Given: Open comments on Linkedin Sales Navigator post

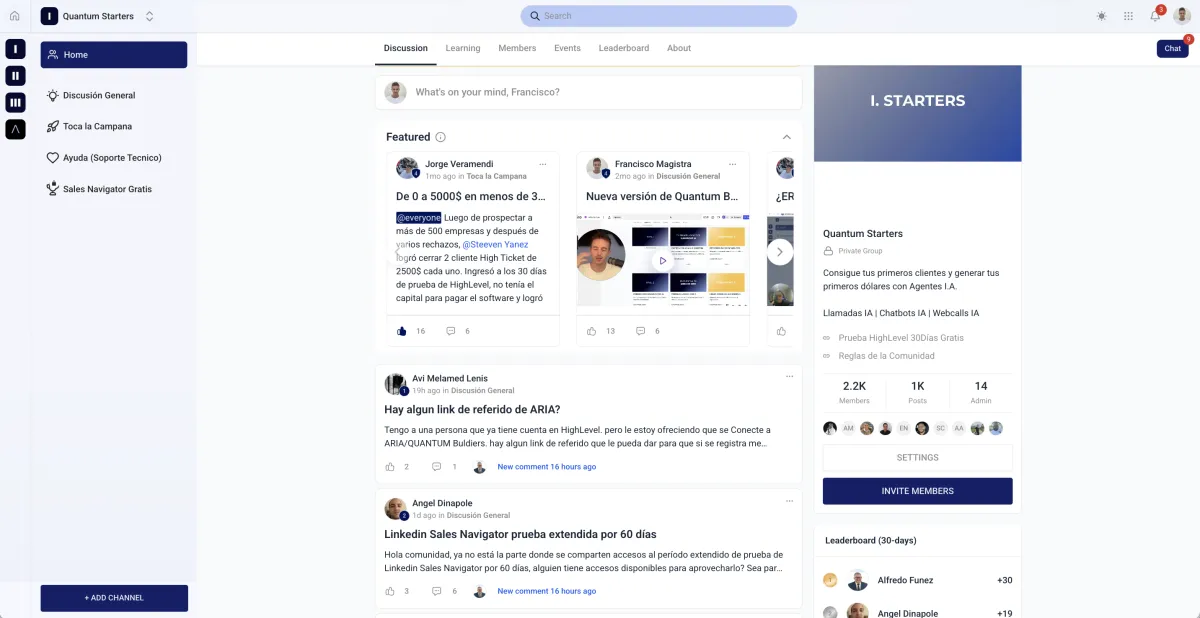Looking at the screenshot, I should click(x=437, y=591).
